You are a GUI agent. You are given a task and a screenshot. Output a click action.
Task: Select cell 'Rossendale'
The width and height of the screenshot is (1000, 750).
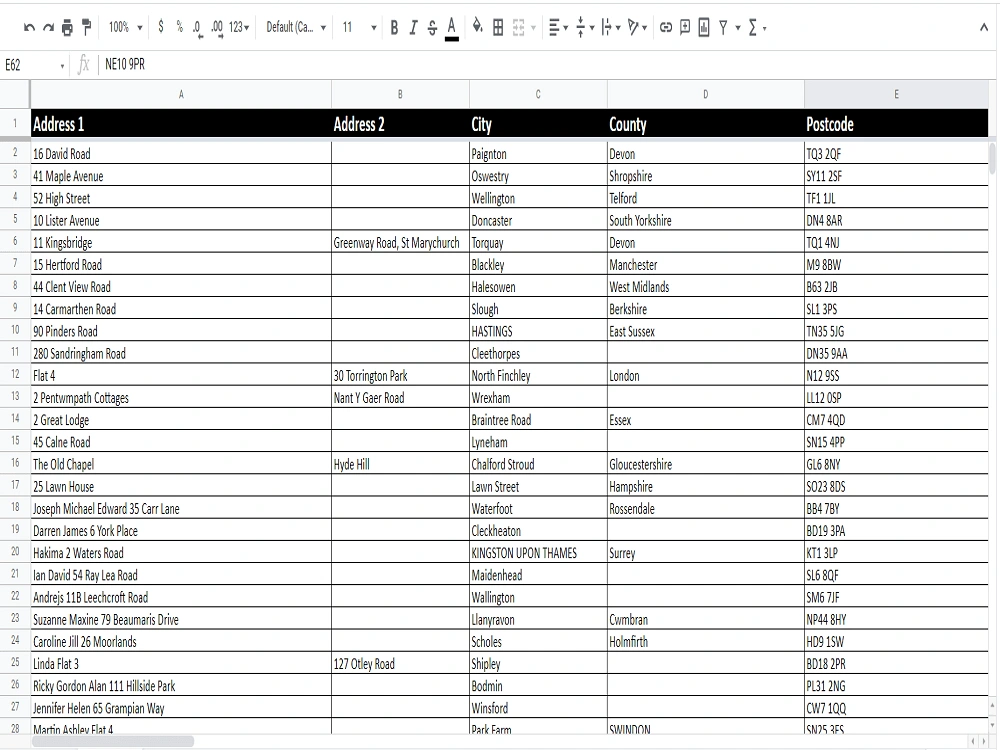pos(705,508)
